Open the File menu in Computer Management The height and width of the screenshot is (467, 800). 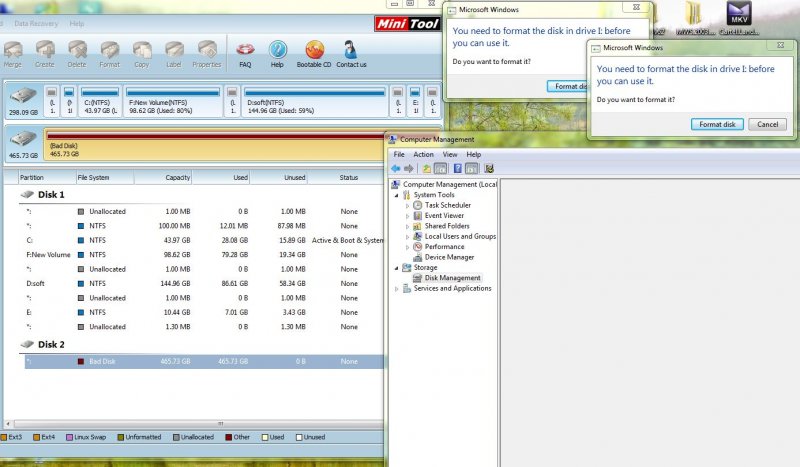click(x=399, y=154)
